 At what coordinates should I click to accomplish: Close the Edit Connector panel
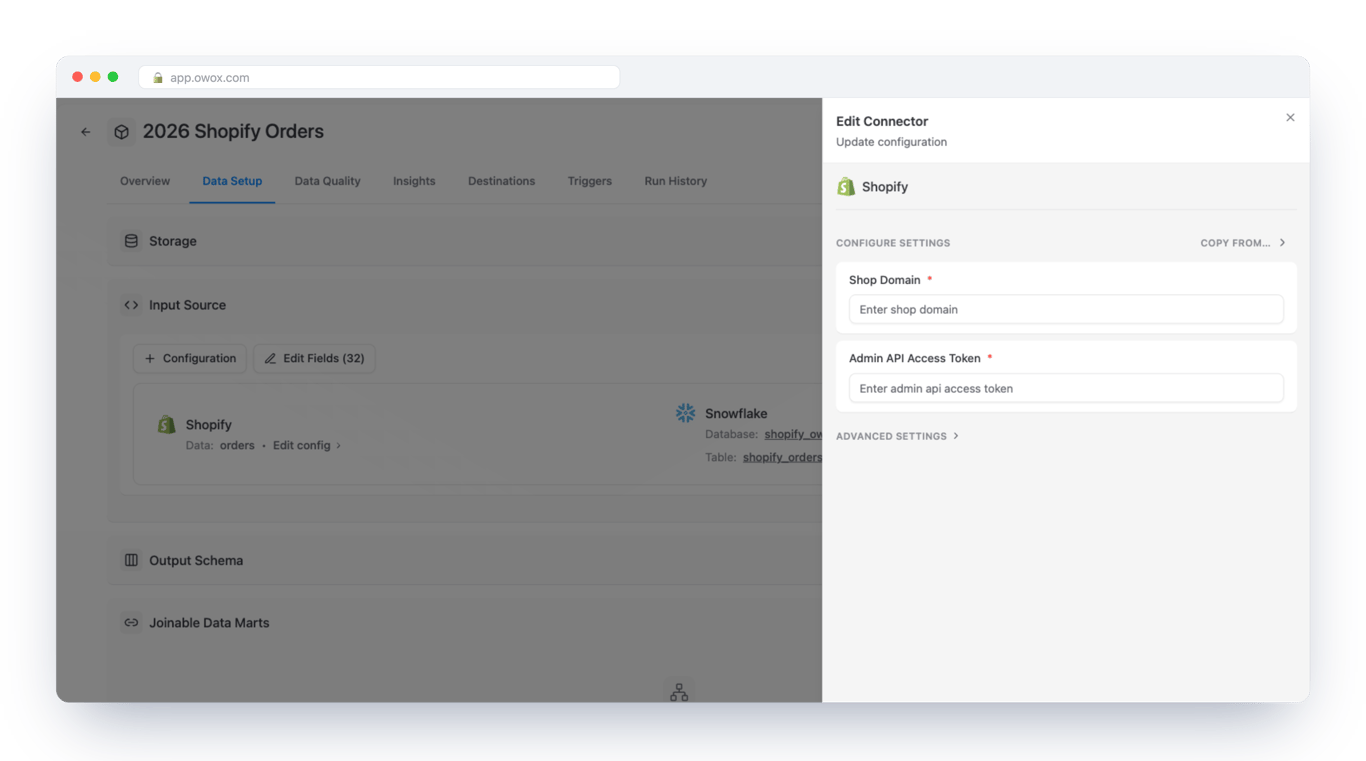coord(1290,118)
